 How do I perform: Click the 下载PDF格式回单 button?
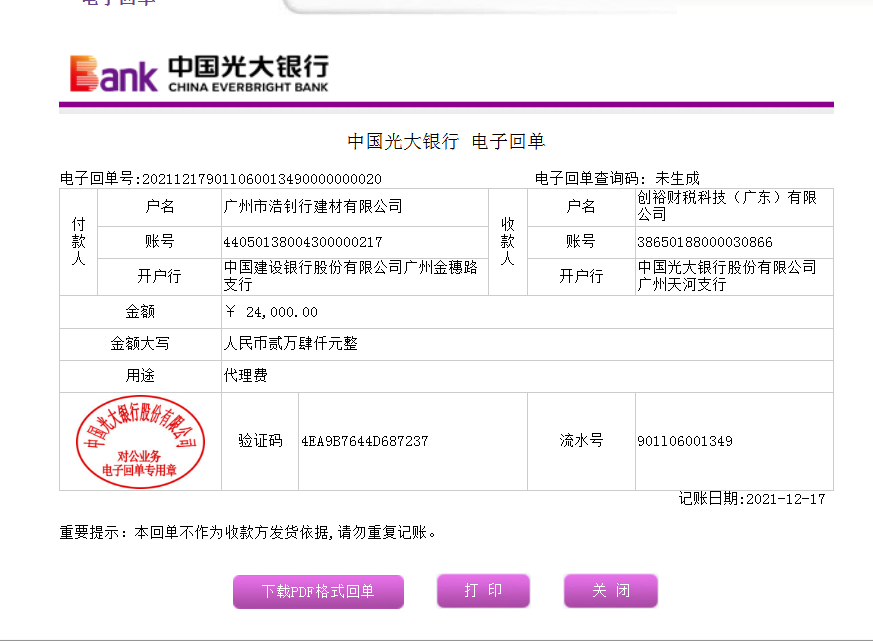pos(318,591)
